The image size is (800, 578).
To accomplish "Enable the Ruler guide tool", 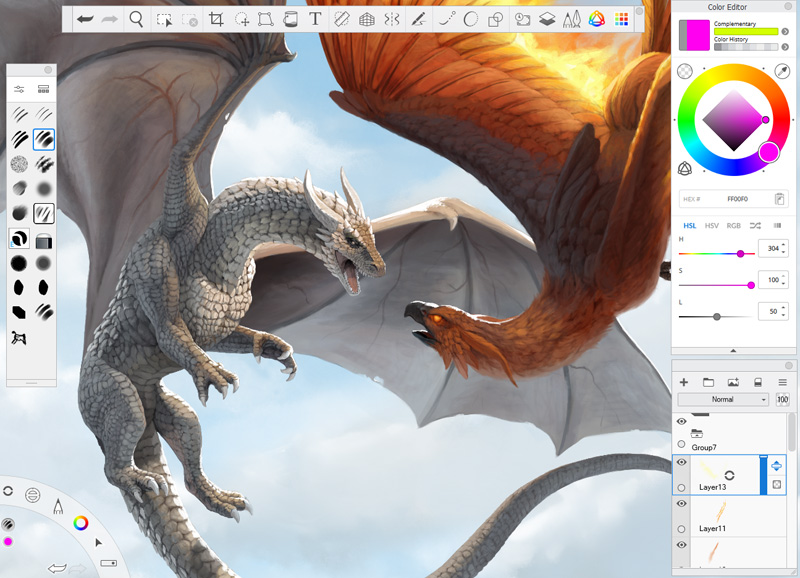I will [341, 19].
